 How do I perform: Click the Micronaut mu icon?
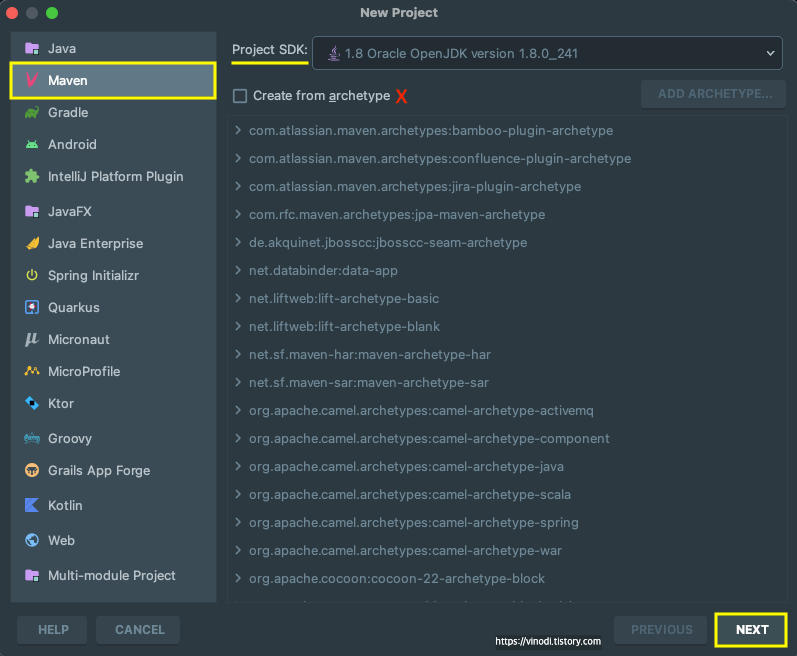pos(32,339)
